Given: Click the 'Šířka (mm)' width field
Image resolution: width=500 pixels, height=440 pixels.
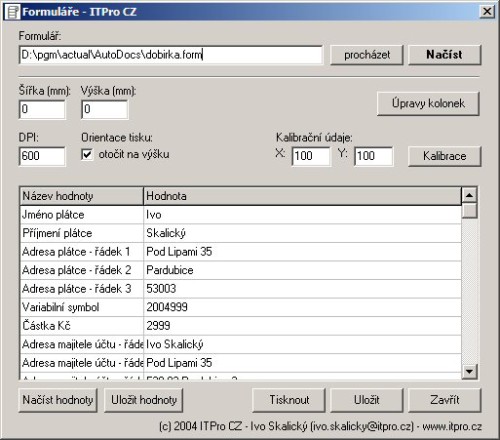Looking at the screenshot, I should click(42, 110).
